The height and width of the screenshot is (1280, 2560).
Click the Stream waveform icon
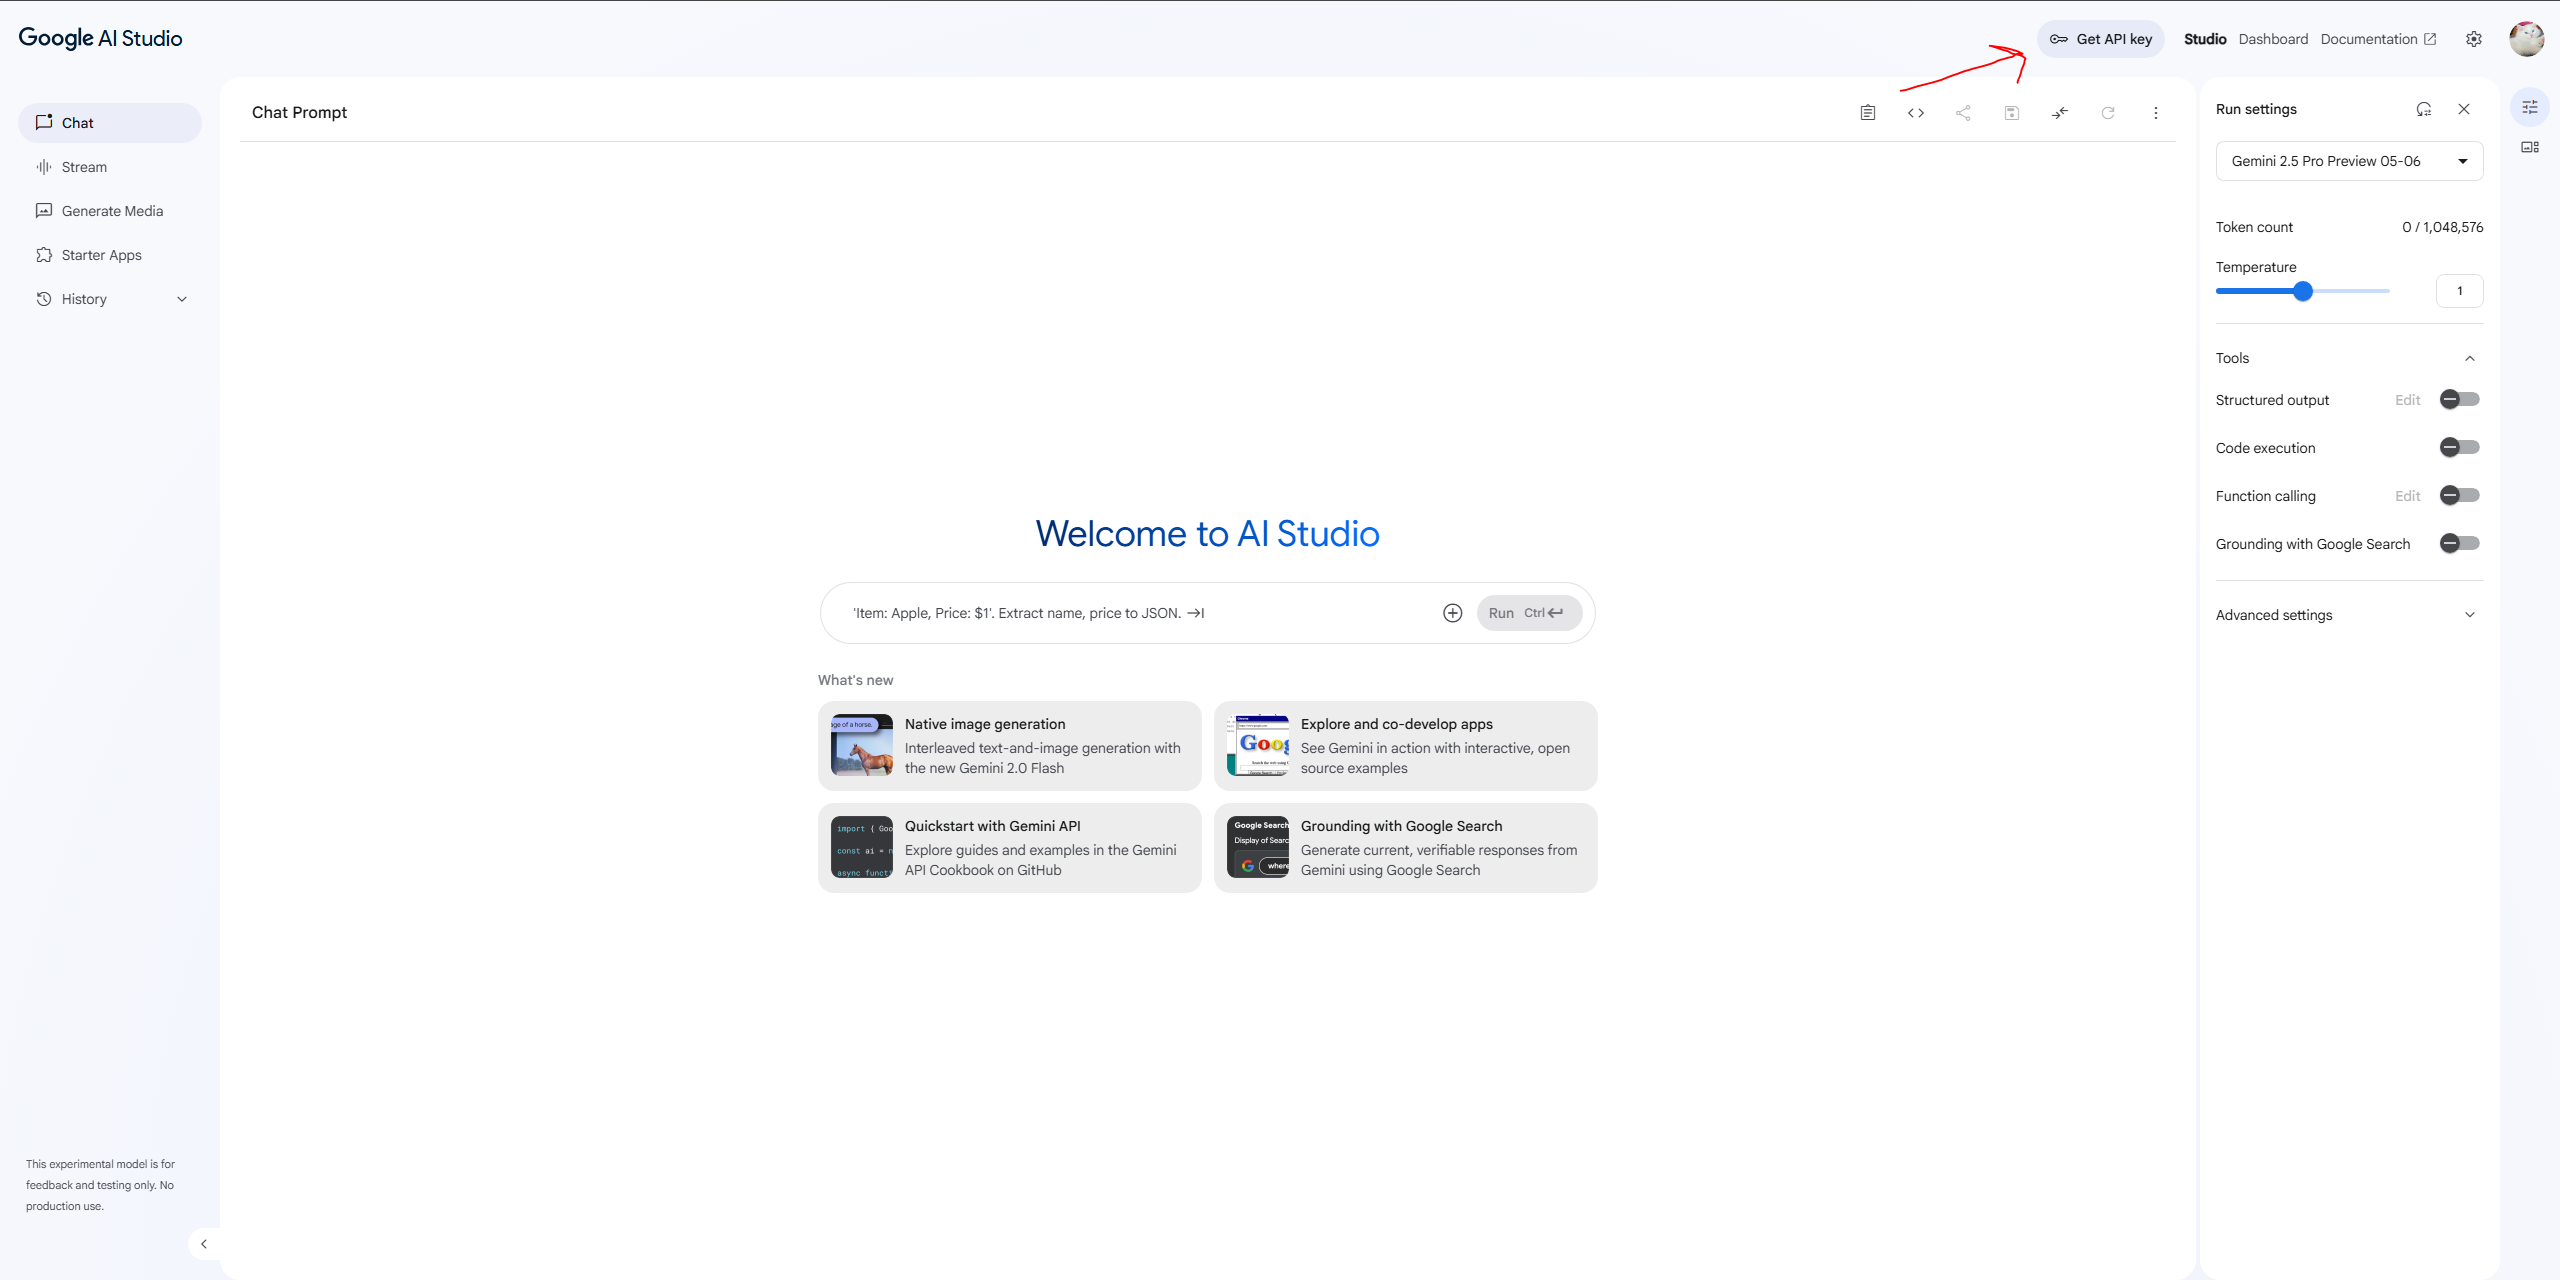coord(44,167)
